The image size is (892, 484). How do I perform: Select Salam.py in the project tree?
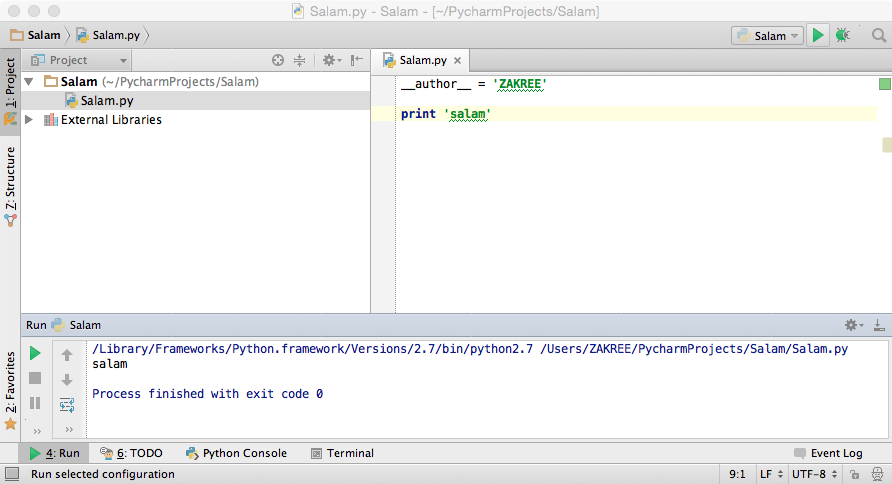tap(106, 101)
